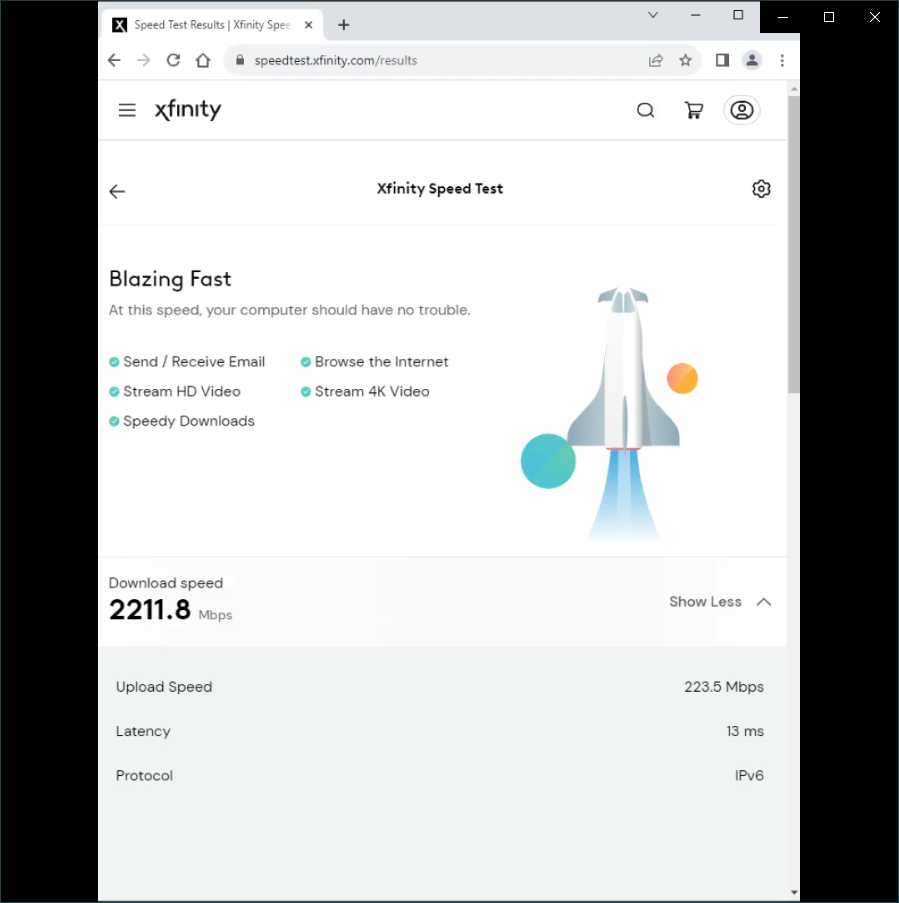
Task: Maximize the outer window
Action: pos(829,17)
